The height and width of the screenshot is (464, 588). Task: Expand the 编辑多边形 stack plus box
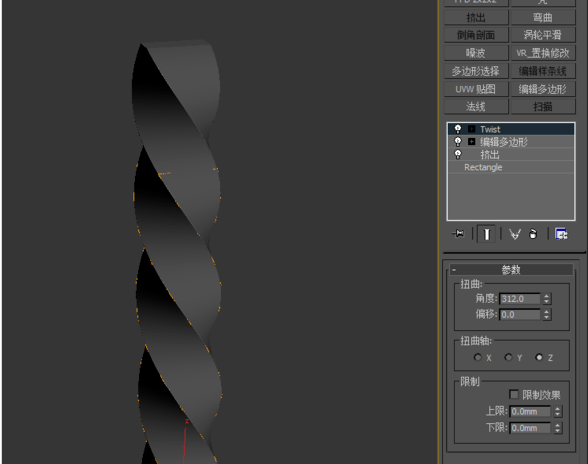tap(471, 141)
